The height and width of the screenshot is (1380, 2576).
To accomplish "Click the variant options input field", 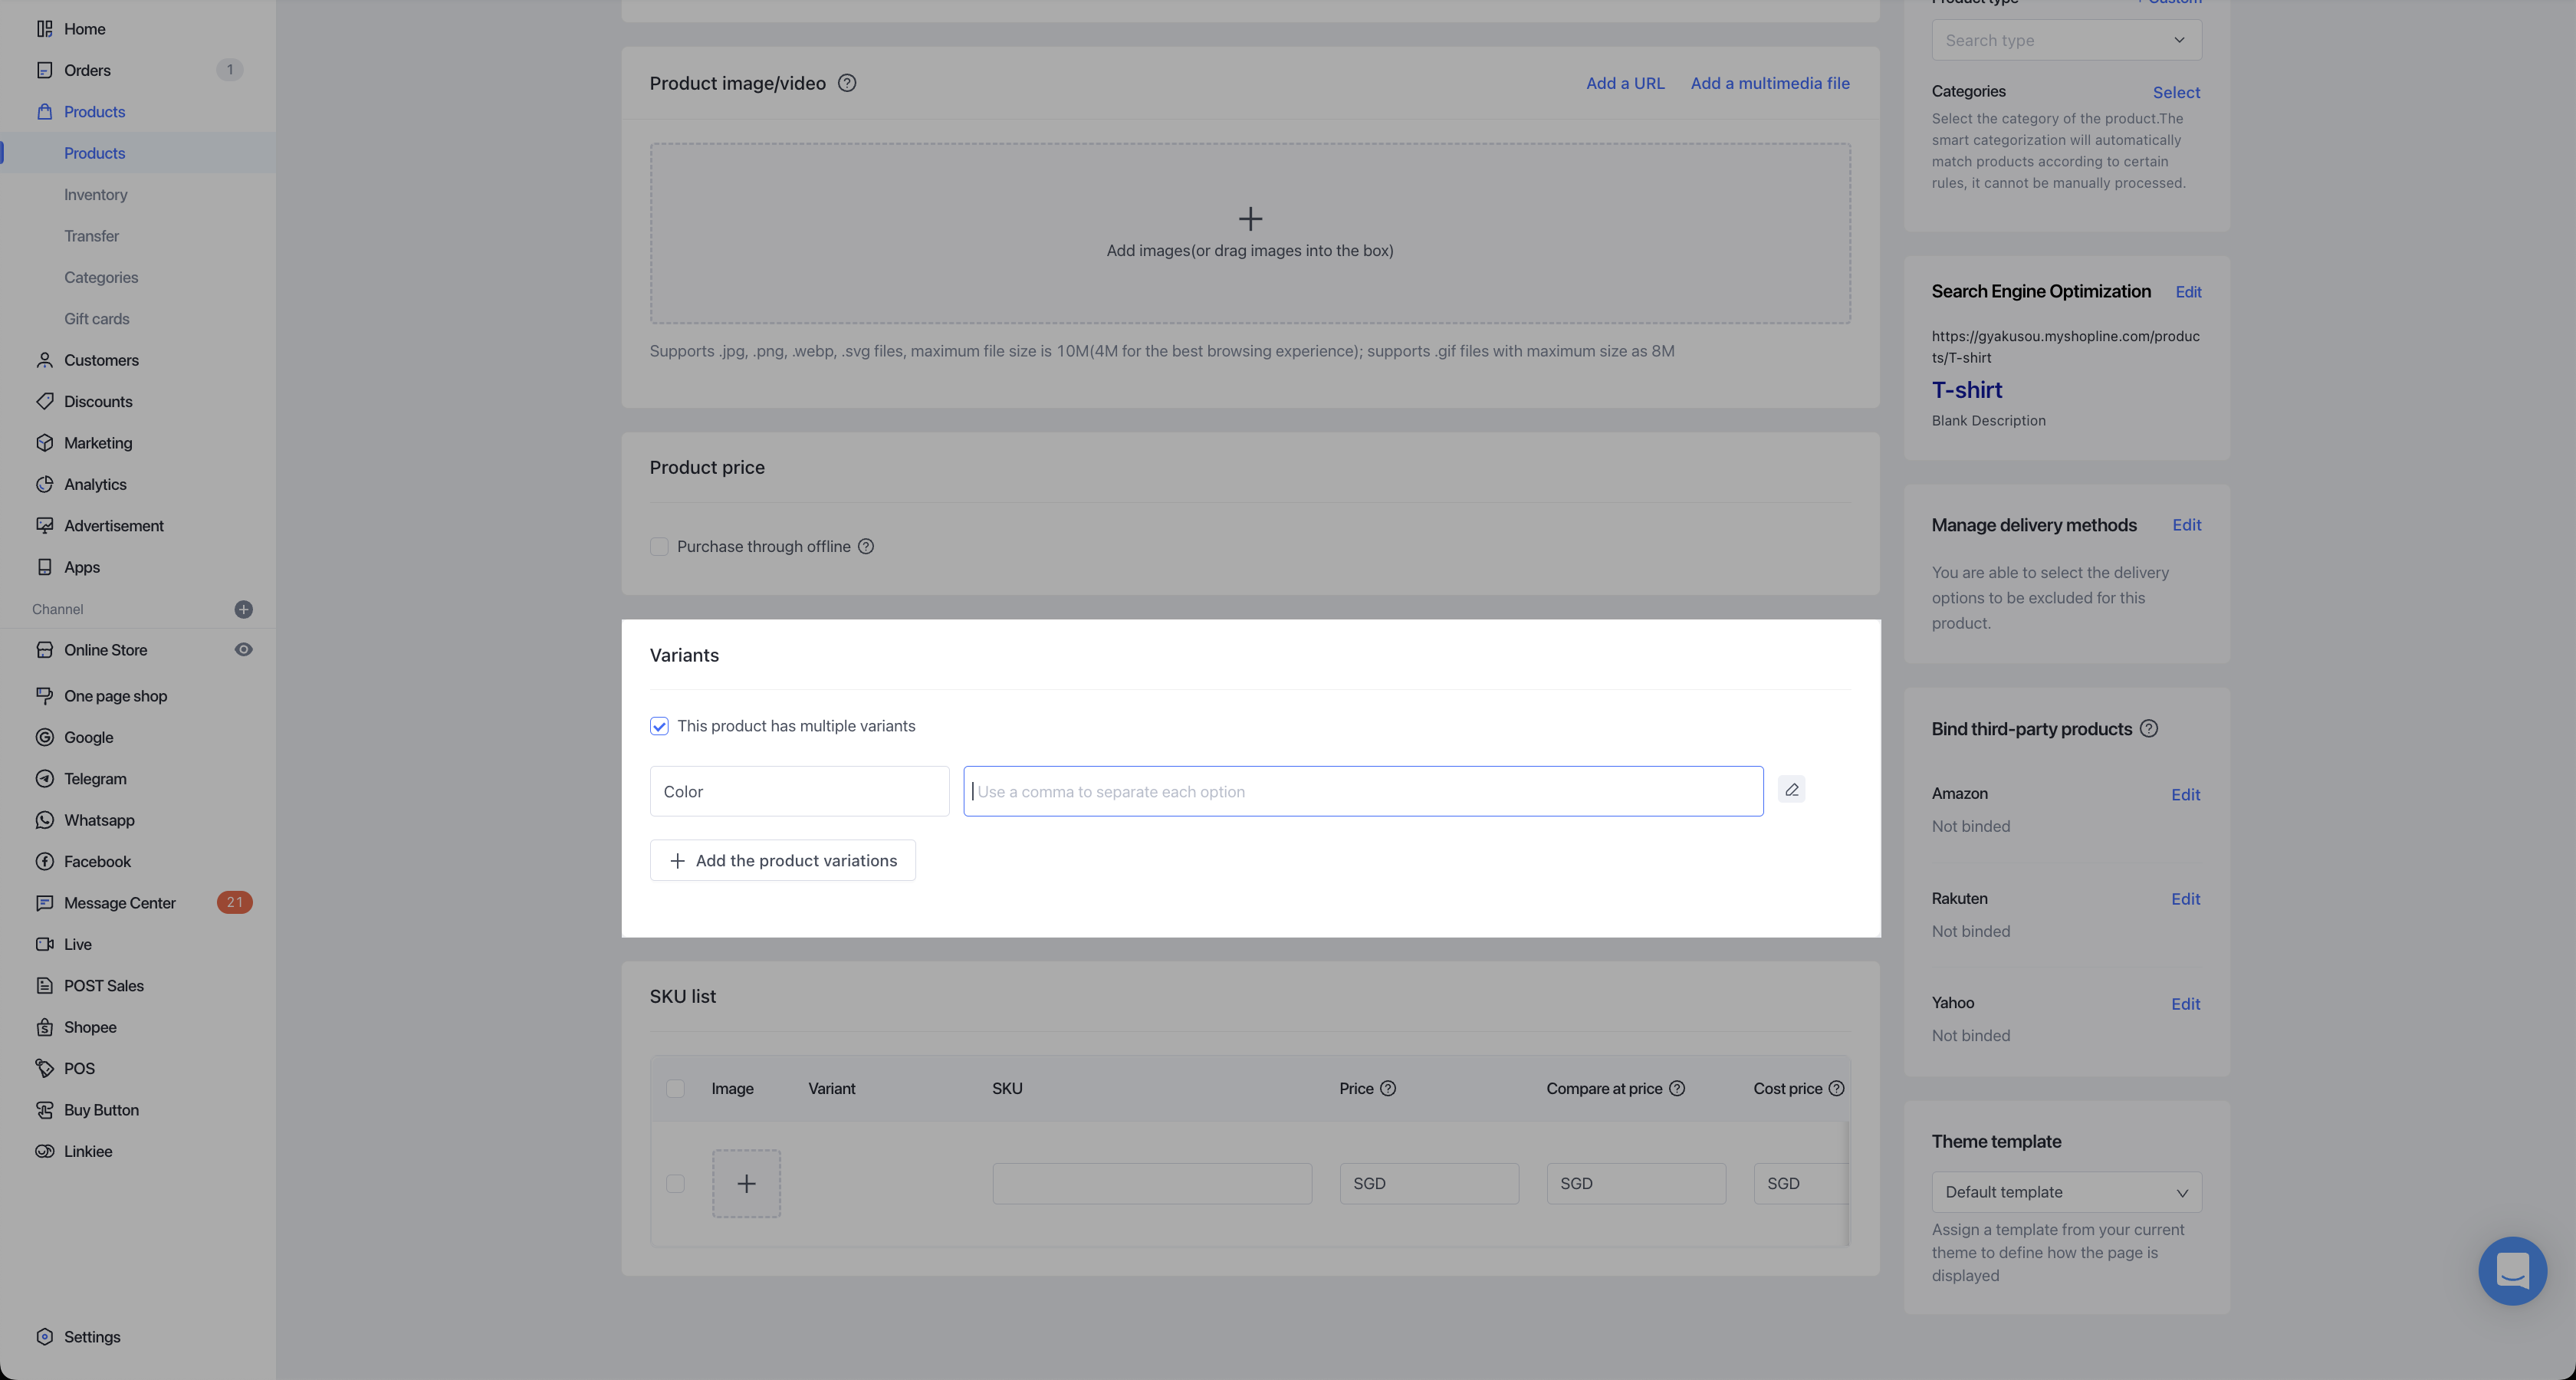I will point(1363,792).
